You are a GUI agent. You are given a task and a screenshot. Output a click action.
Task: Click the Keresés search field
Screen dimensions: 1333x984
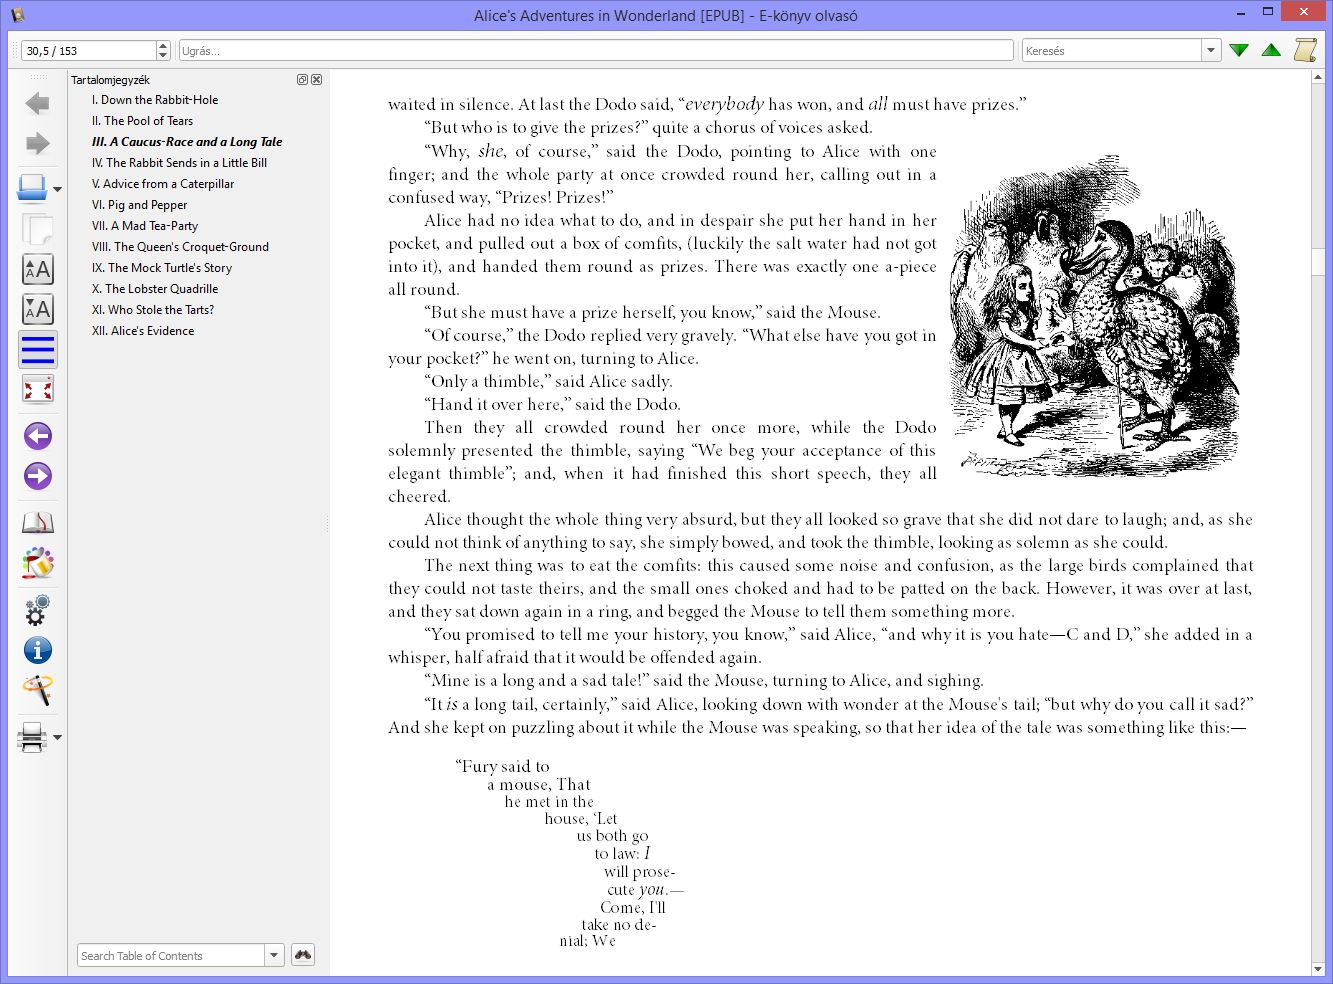click(1111, 50)
